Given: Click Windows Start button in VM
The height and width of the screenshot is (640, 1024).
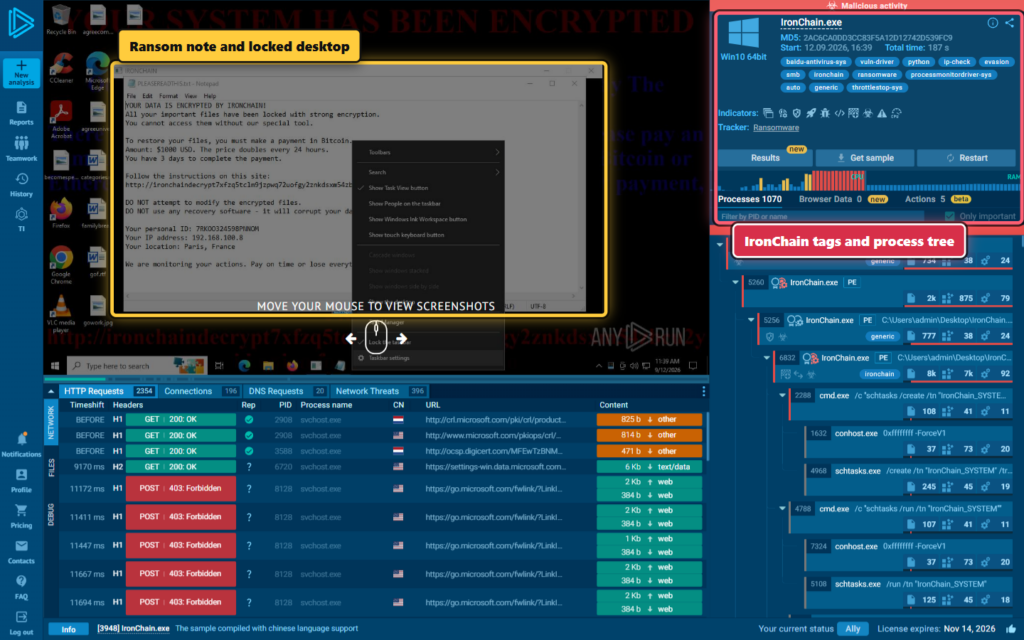Looking at the screenshot, I should tap(55, 366).
